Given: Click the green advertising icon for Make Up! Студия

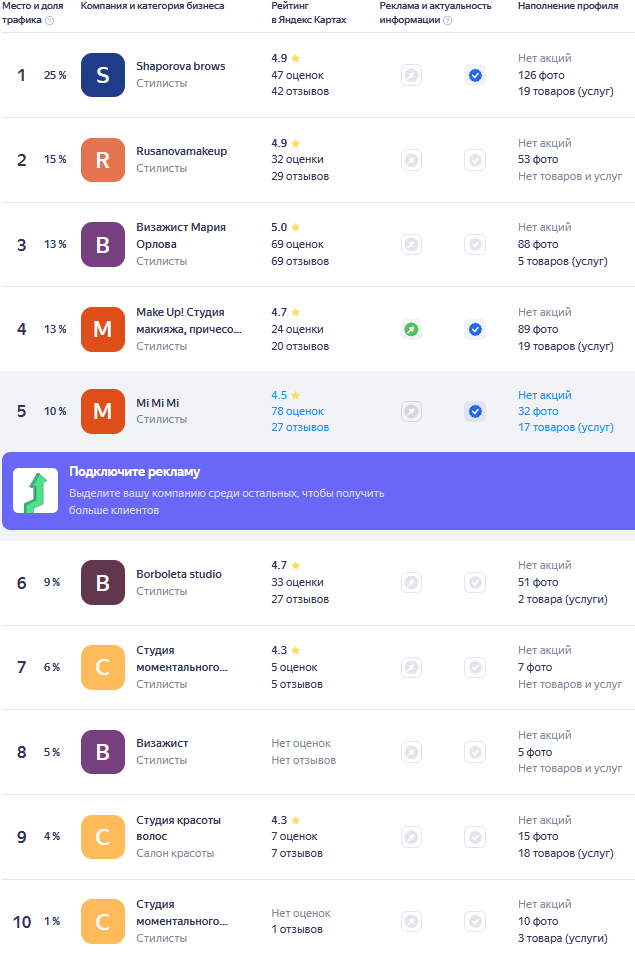Looking at the screenshot, I should click(411, 329).
